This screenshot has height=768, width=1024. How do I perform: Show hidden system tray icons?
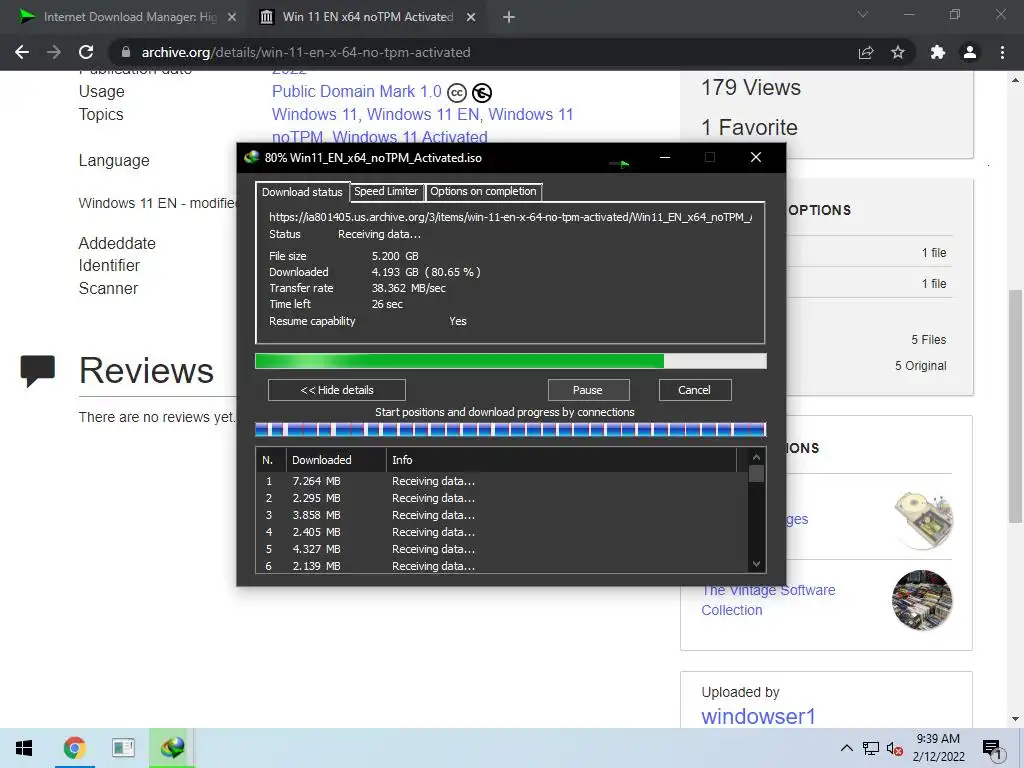[846, 748]
